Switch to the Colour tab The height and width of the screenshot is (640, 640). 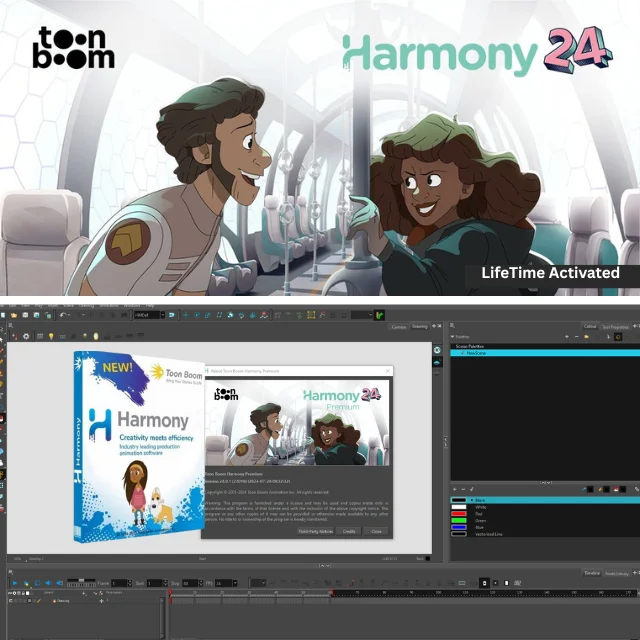[x=590, y=326]
